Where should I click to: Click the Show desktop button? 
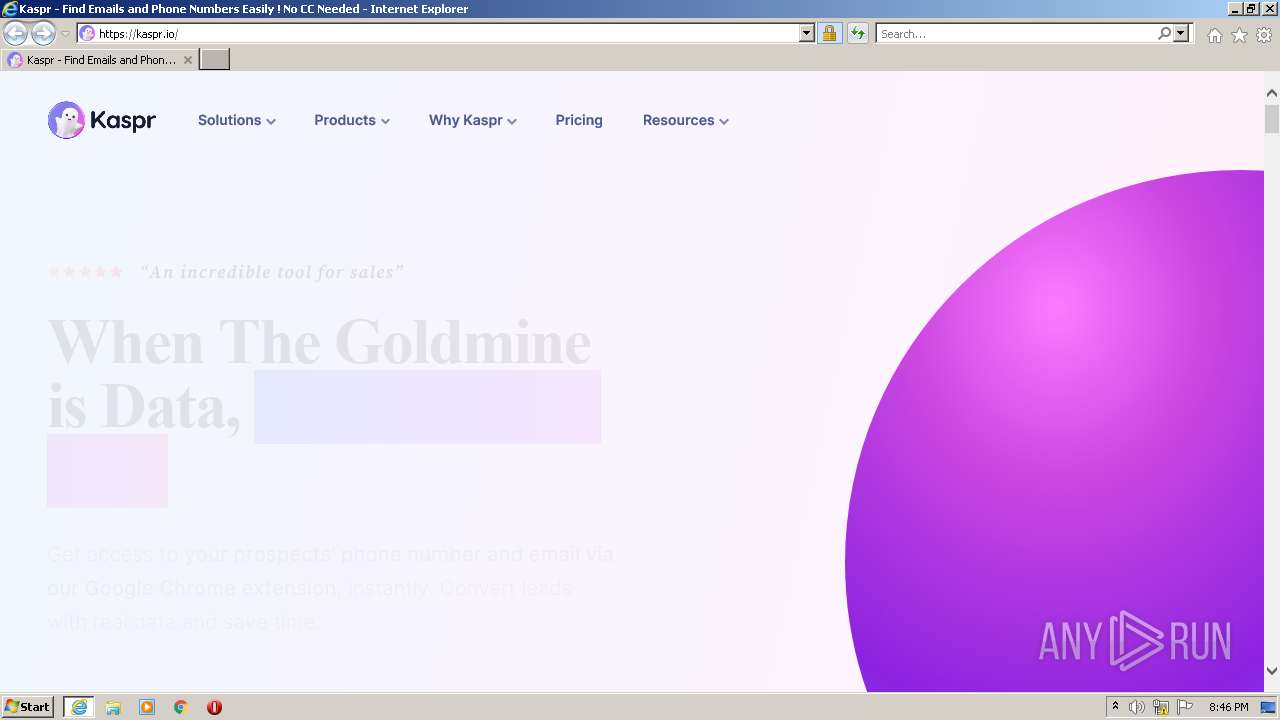1268,707
